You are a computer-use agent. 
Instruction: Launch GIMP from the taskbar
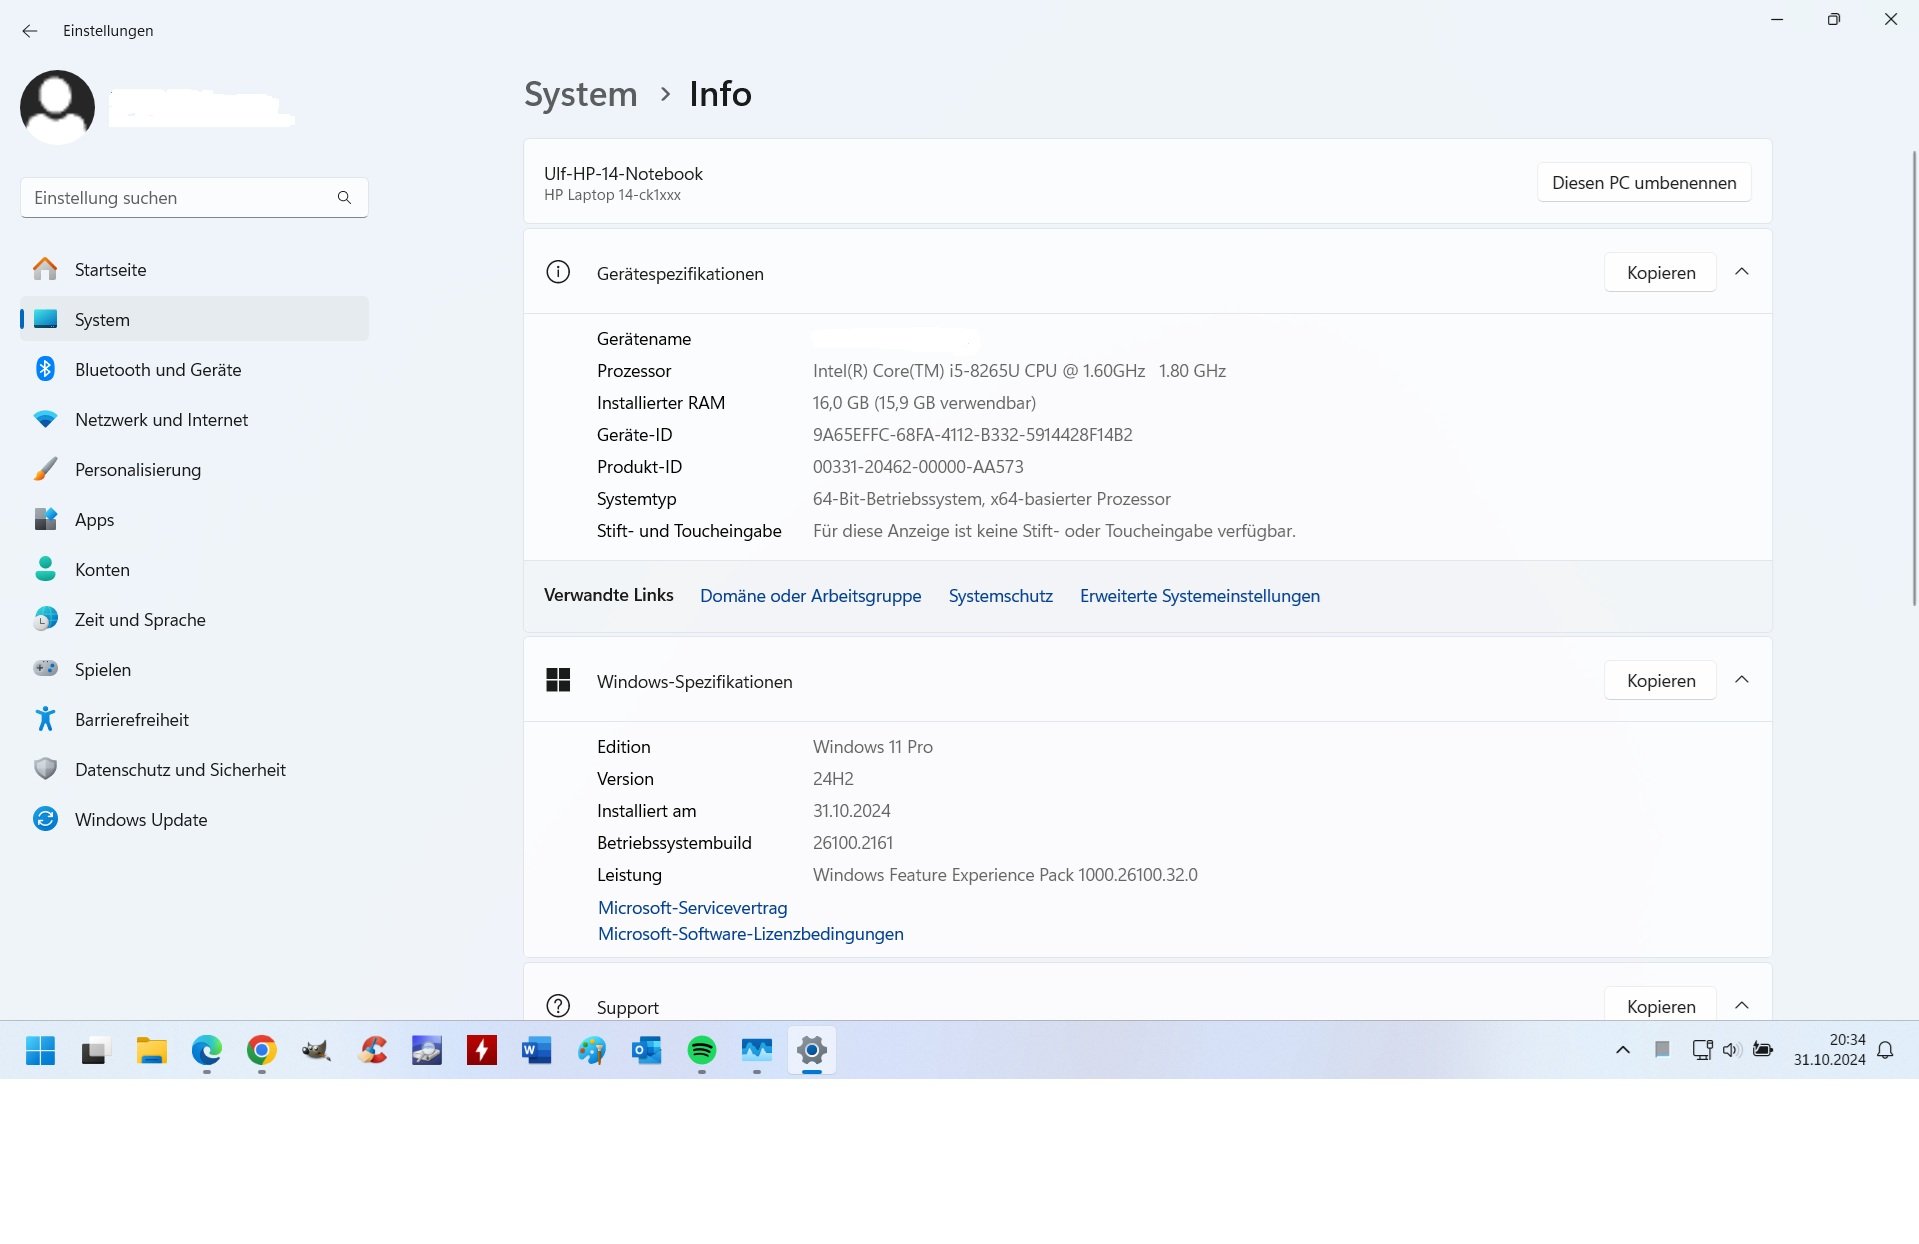(316, 1050)
